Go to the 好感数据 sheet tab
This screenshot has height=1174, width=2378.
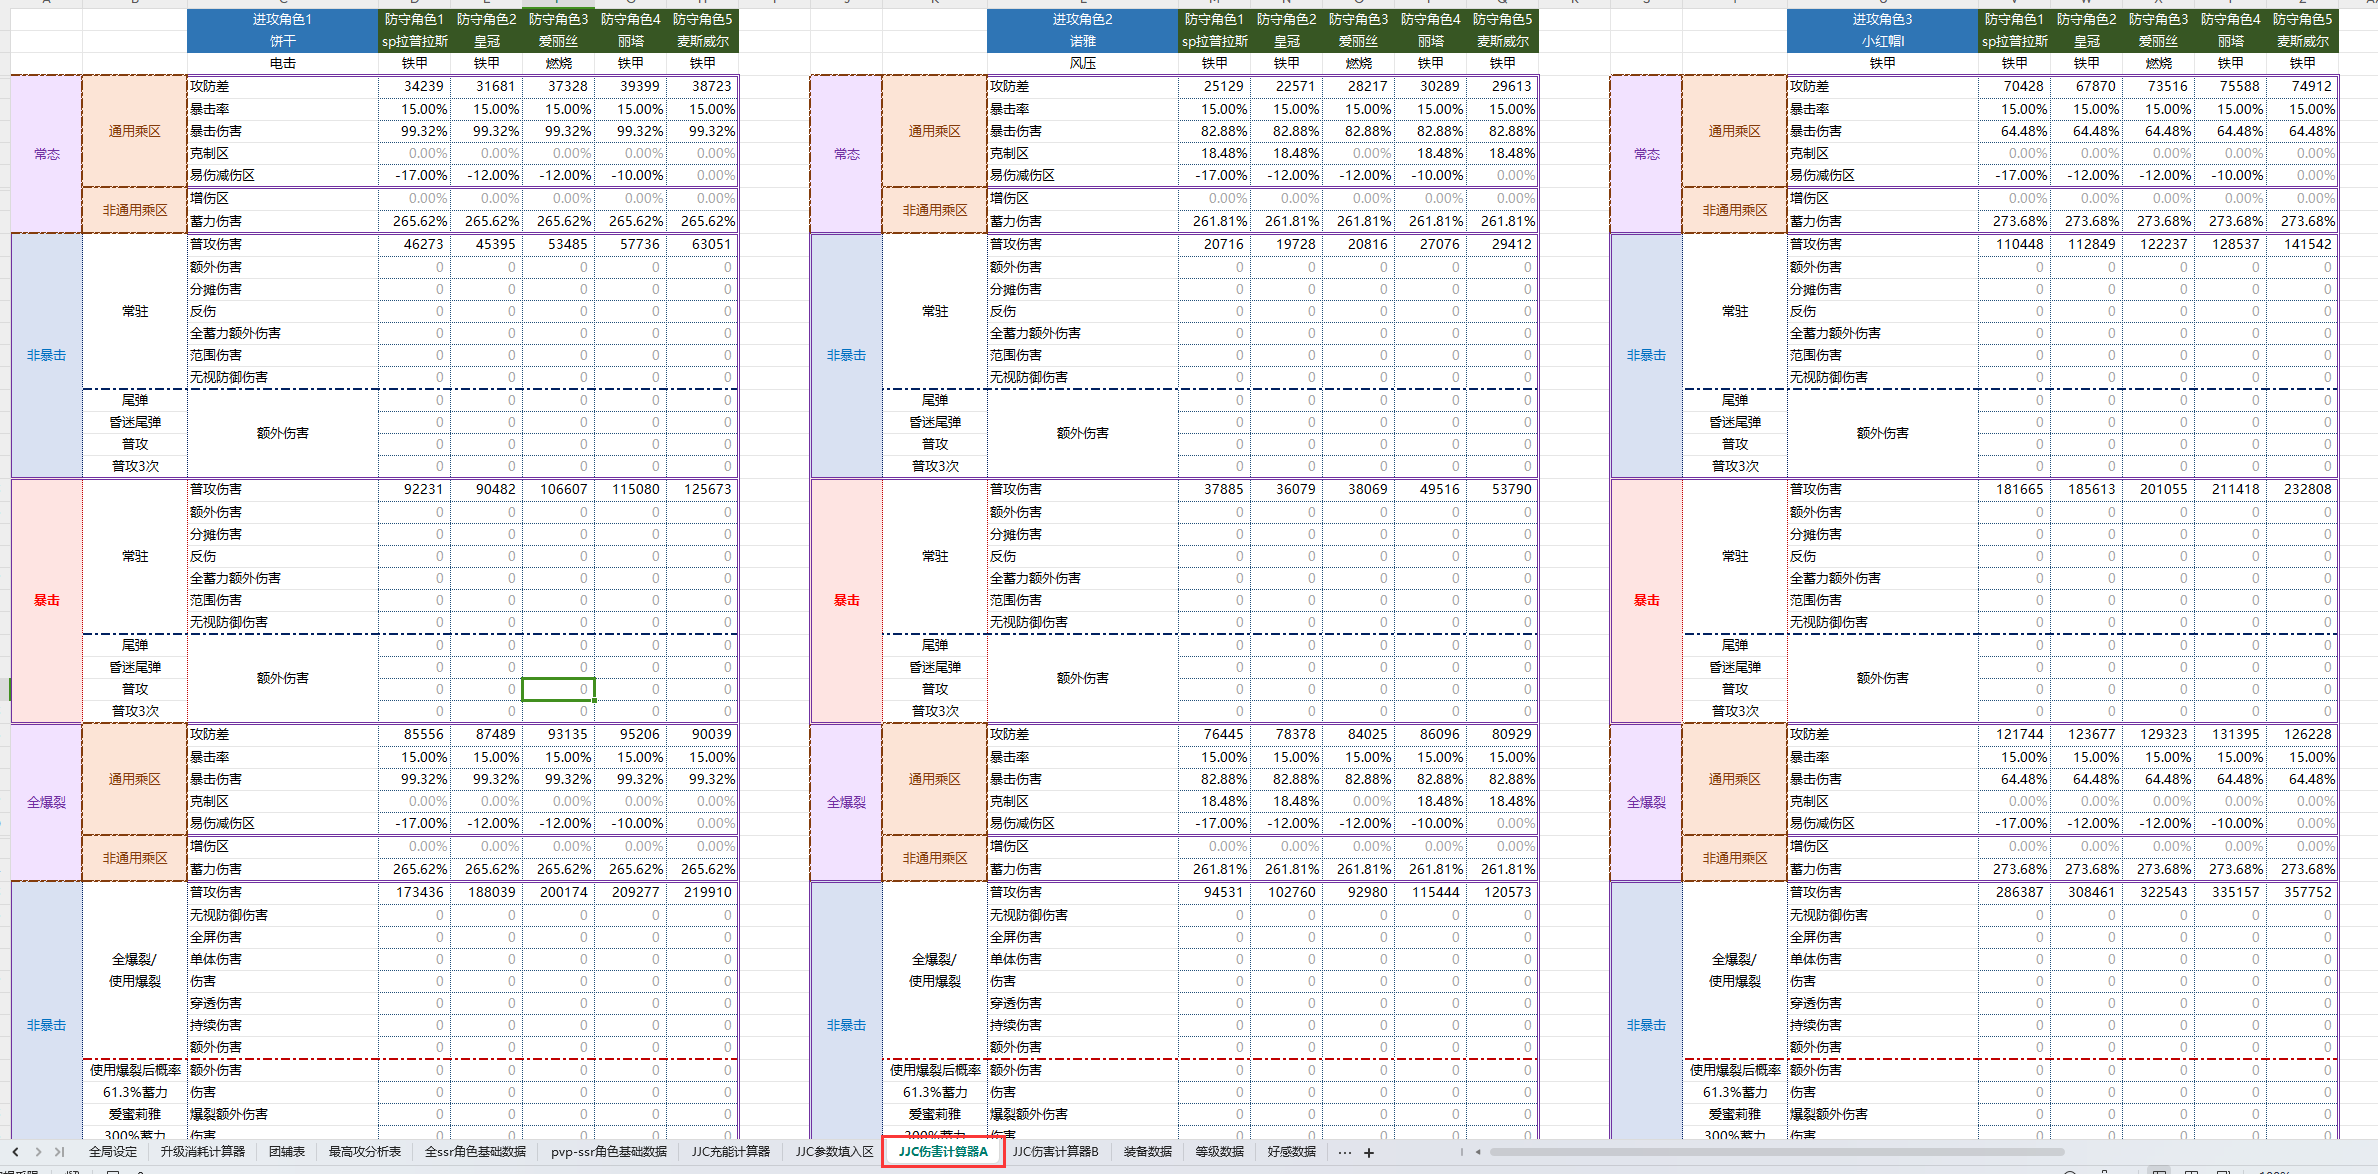pos(1292,1152)
